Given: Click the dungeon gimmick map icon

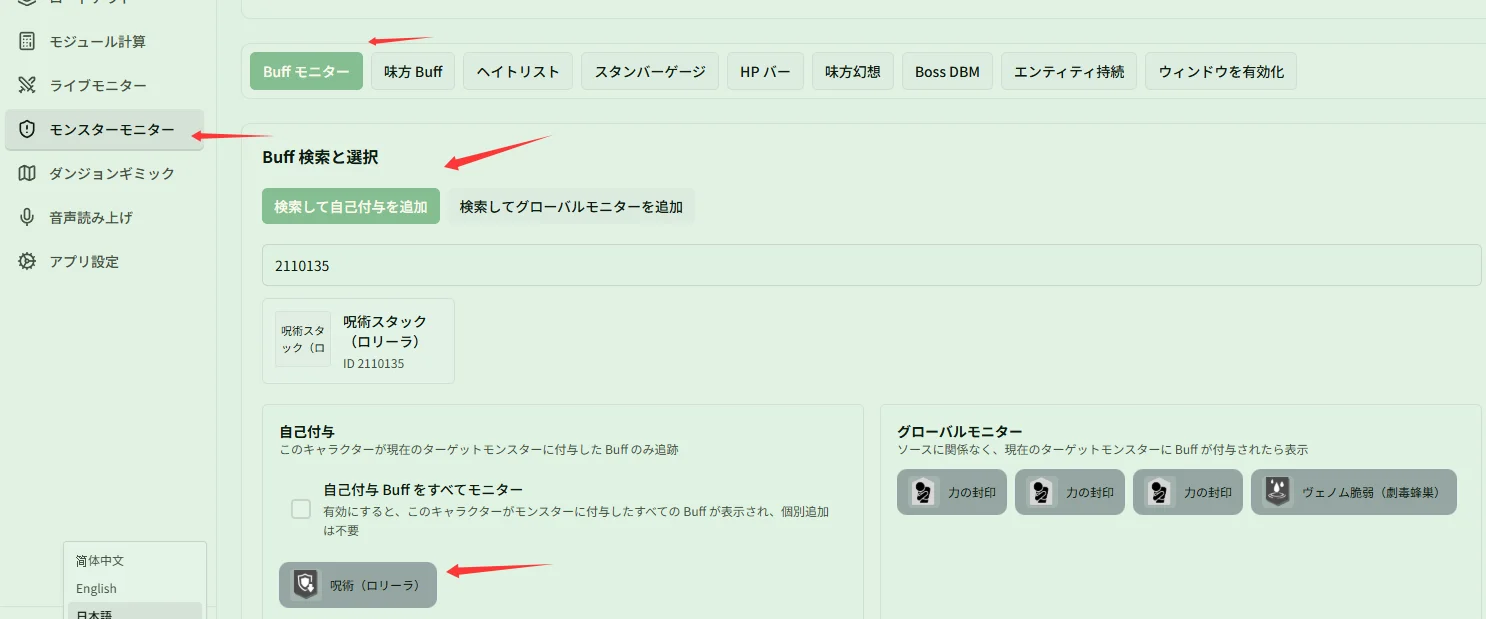Looking at the screenshot, I should pos(28,173).
